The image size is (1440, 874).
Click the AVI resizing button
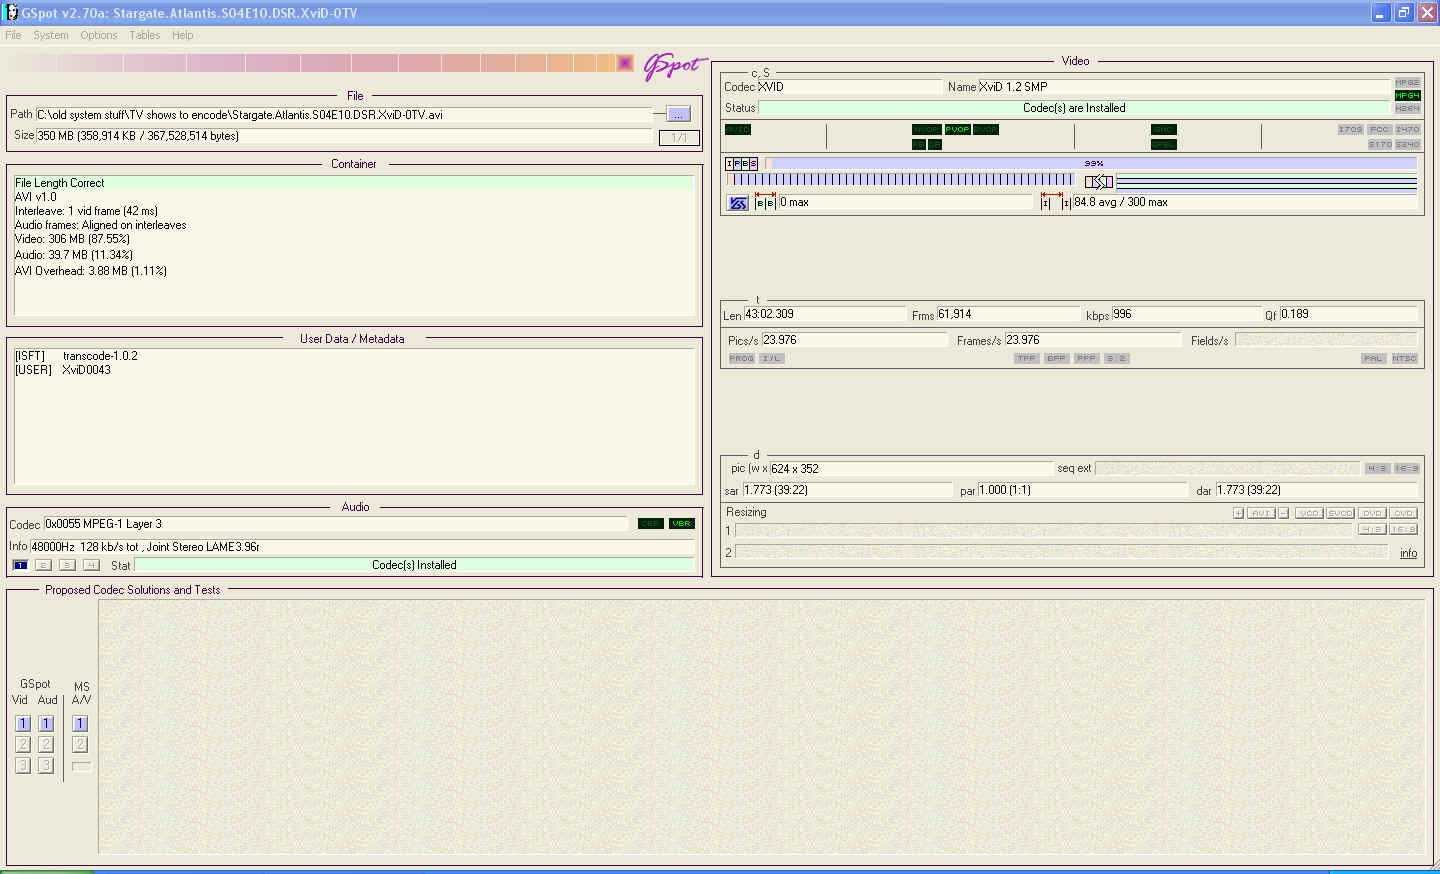(1261, 513)
